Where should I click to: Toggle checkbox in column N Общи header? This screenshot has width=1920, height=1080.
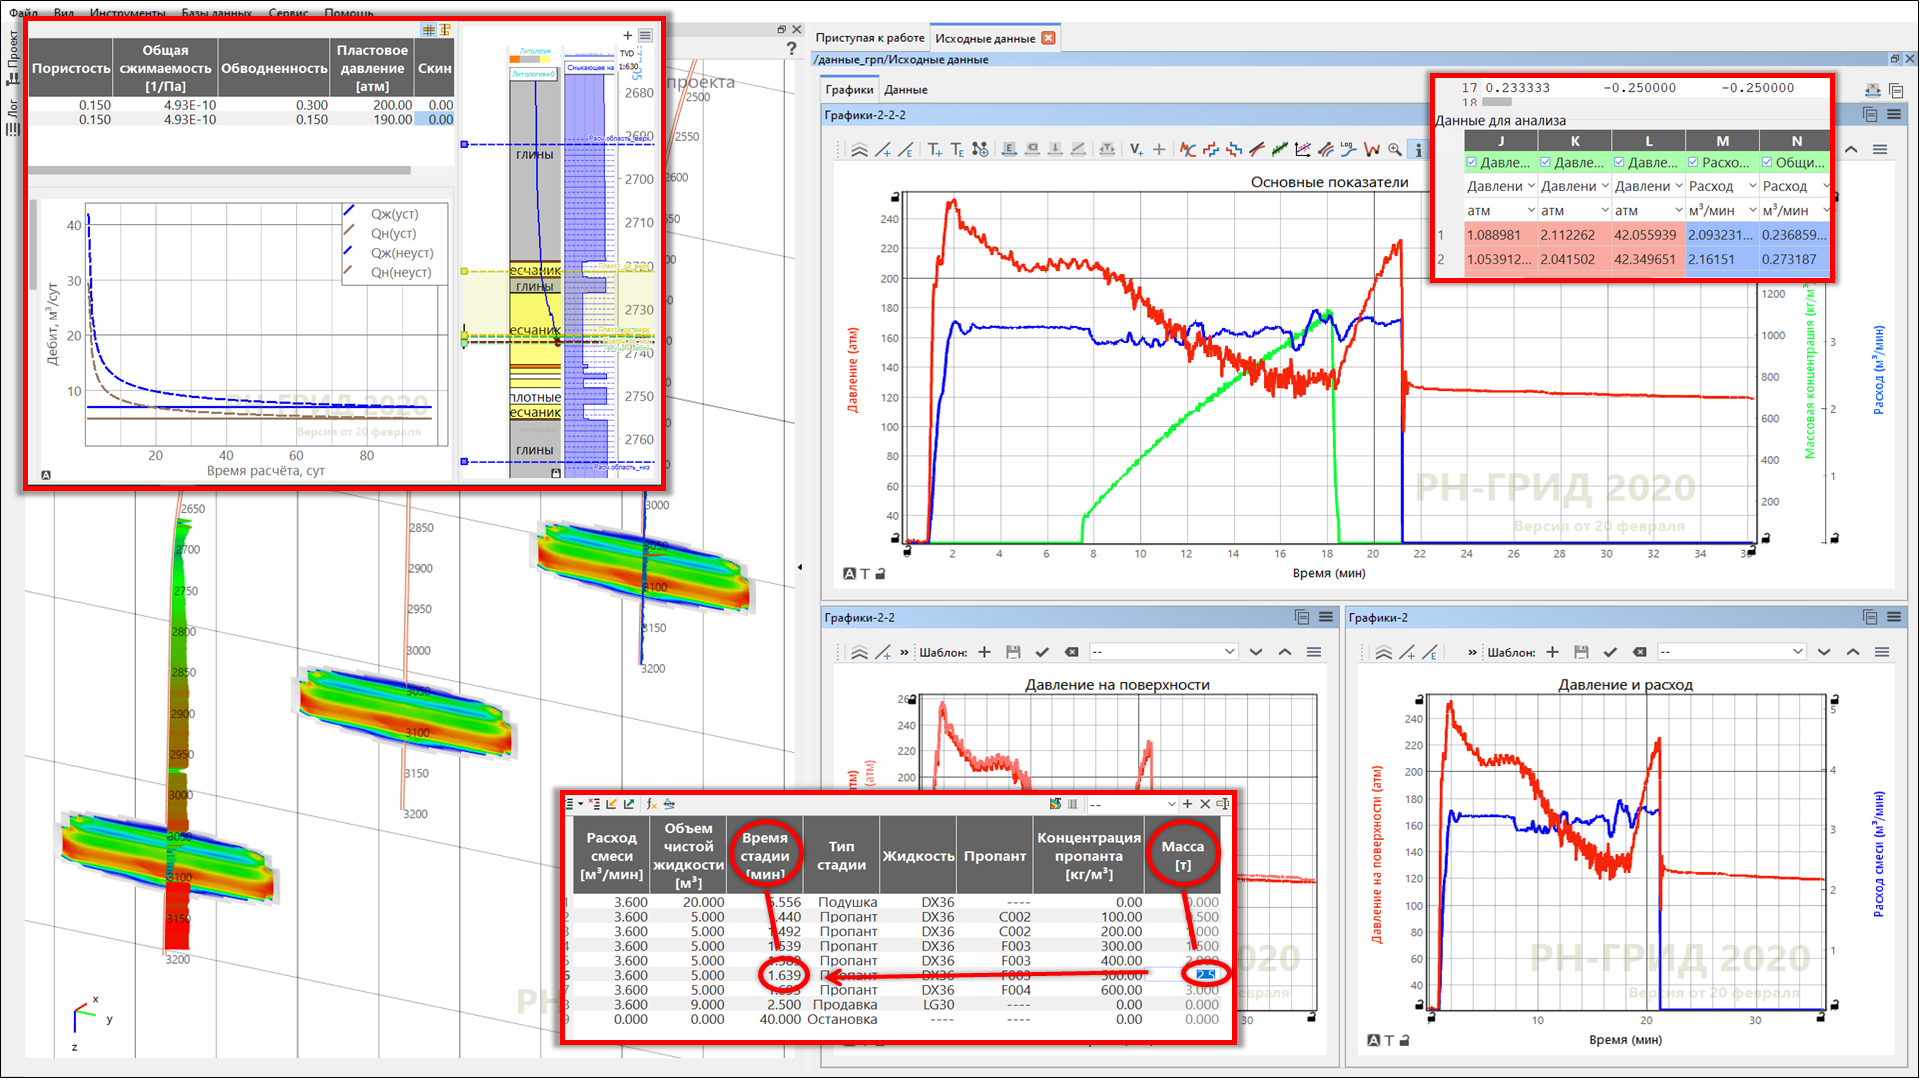[1767, 162]
